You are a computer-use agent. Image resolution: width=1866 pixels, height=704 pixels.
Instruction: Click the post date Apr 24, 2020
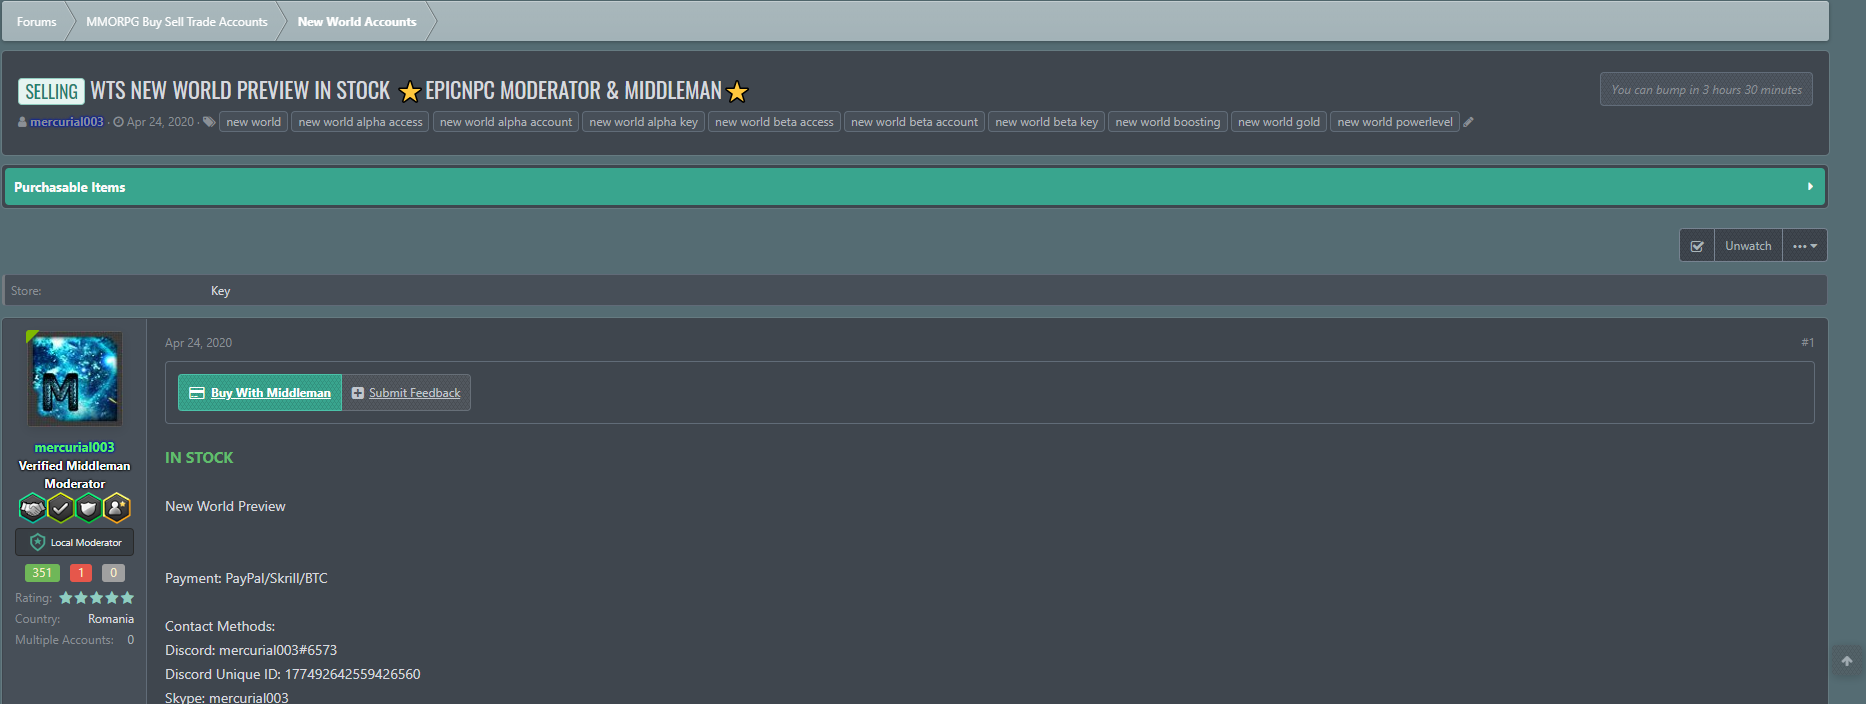[198, 343]
